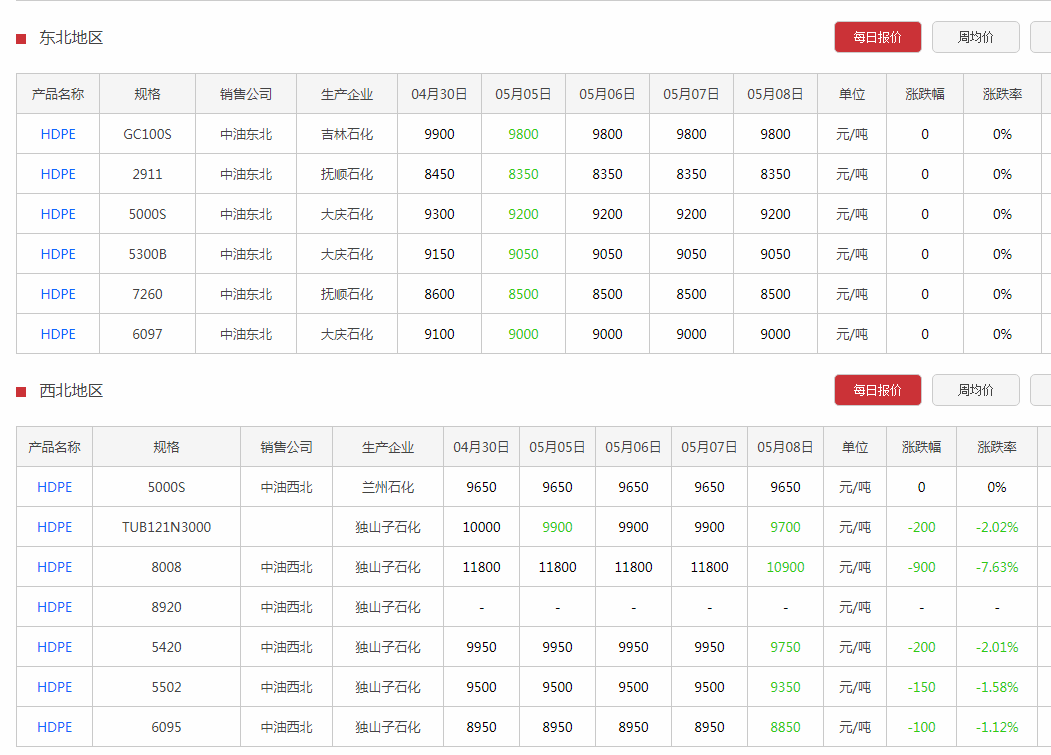Open HDPE link in 6095 row
This screenshot has height=755, width=1051.
[x=54, y=727]
